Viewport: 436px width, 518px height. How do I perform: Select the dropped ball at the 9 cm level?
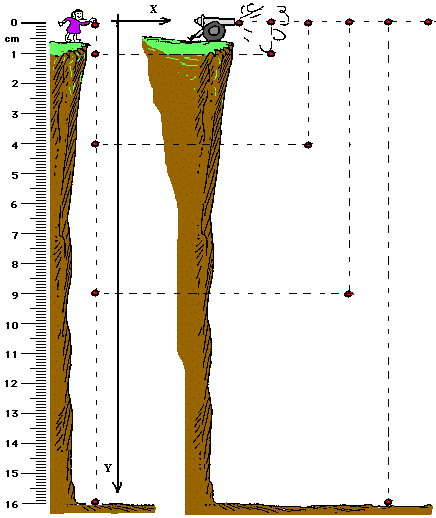tap(95, 293)
